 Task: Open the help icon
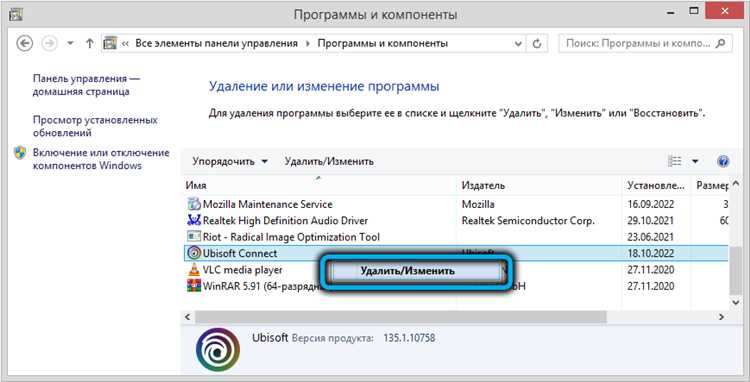click(723, 161)
